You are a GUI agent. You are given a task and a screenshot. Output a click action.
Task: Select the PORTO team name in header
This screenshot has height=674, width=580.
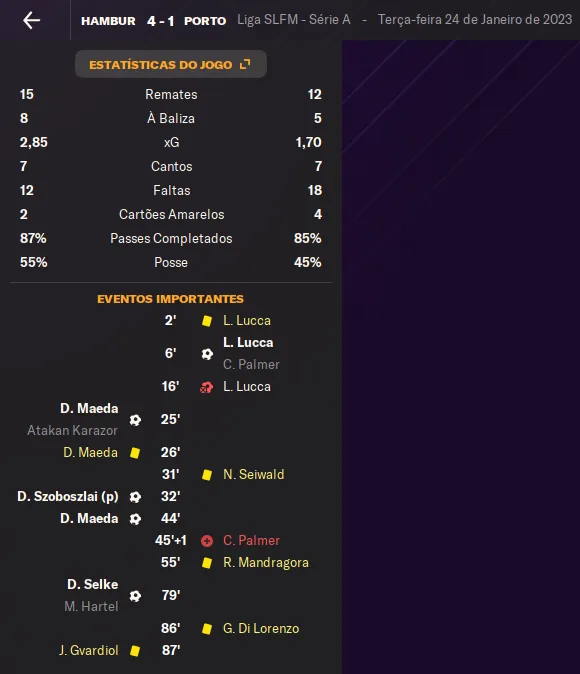pos(205,21)
